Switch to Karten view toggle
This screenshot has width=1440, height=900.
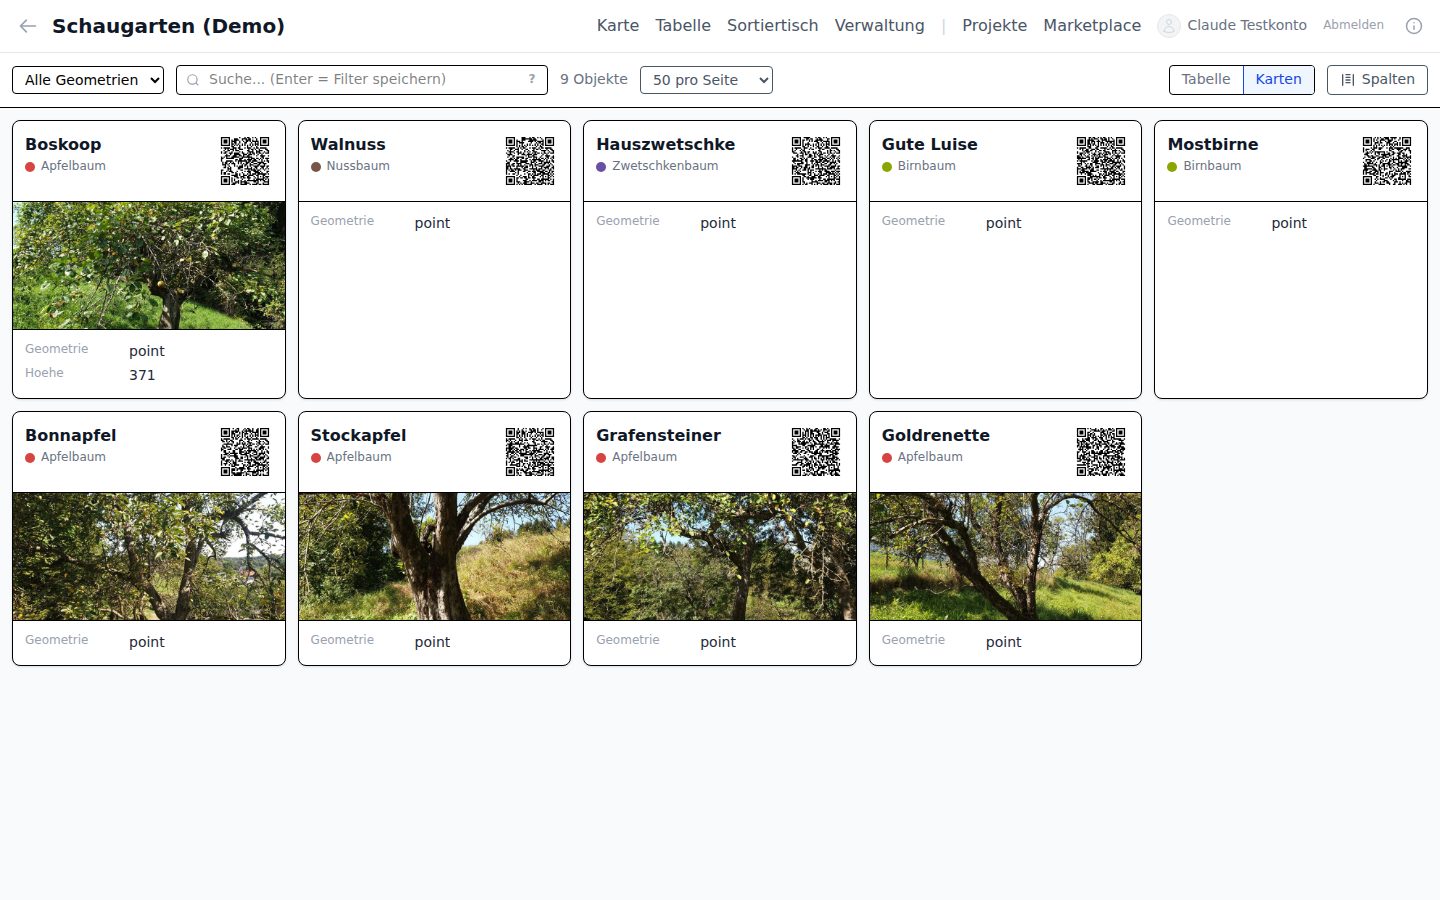point(1279,80)
